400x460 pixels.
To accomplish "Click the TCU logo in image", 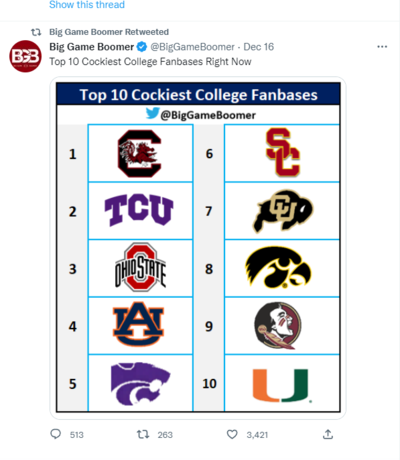I will coord(139,210).
